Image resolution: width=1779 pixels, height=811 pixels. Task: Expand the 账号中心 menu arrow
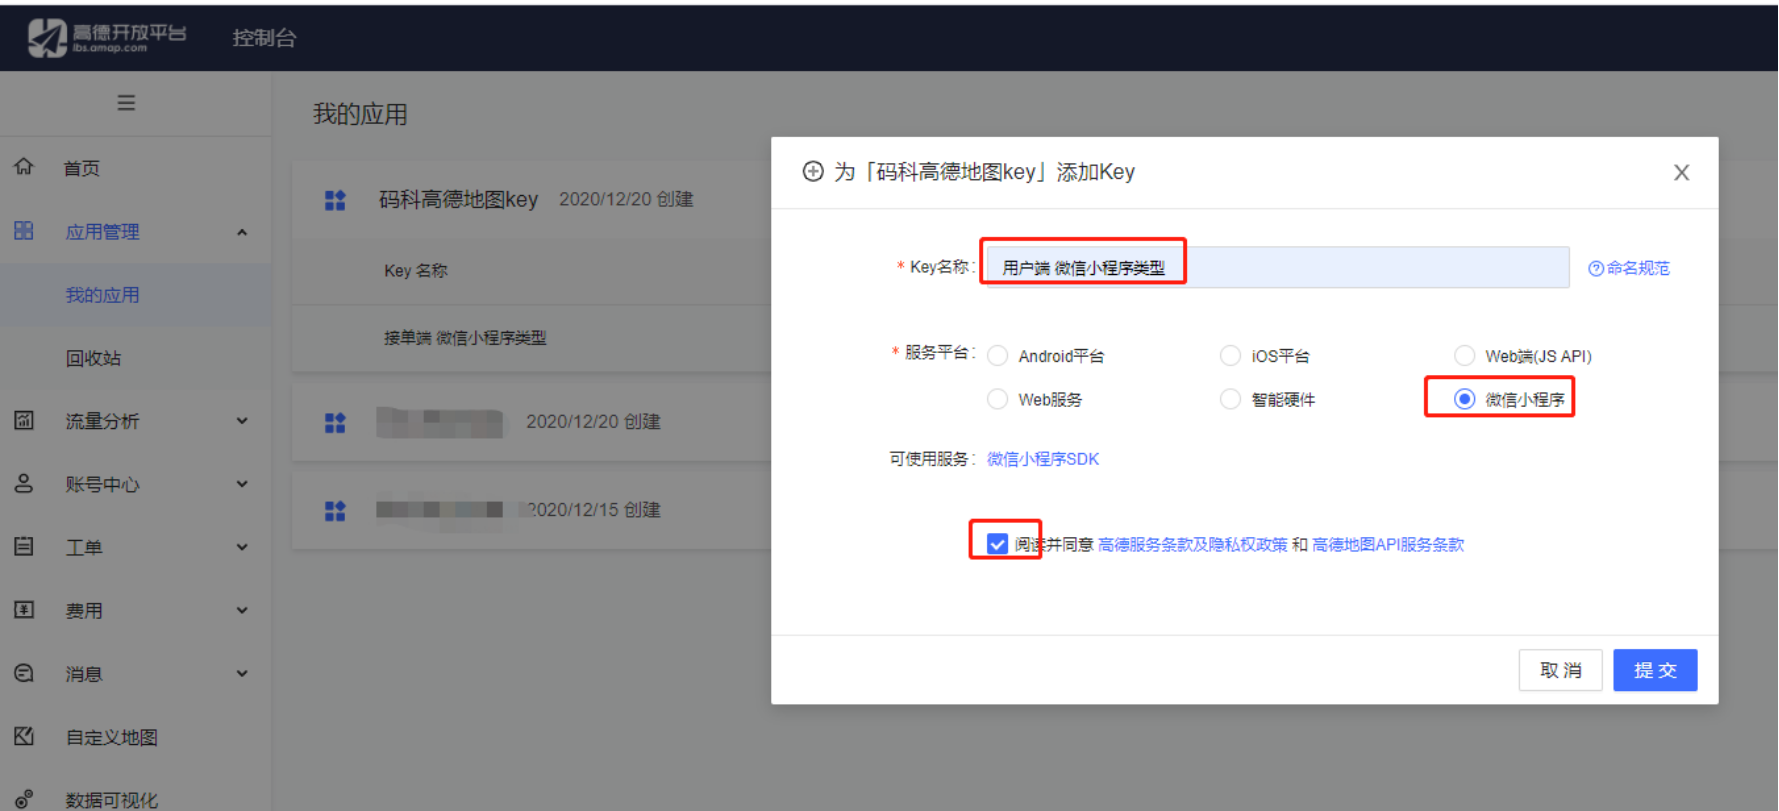point(242,484)
